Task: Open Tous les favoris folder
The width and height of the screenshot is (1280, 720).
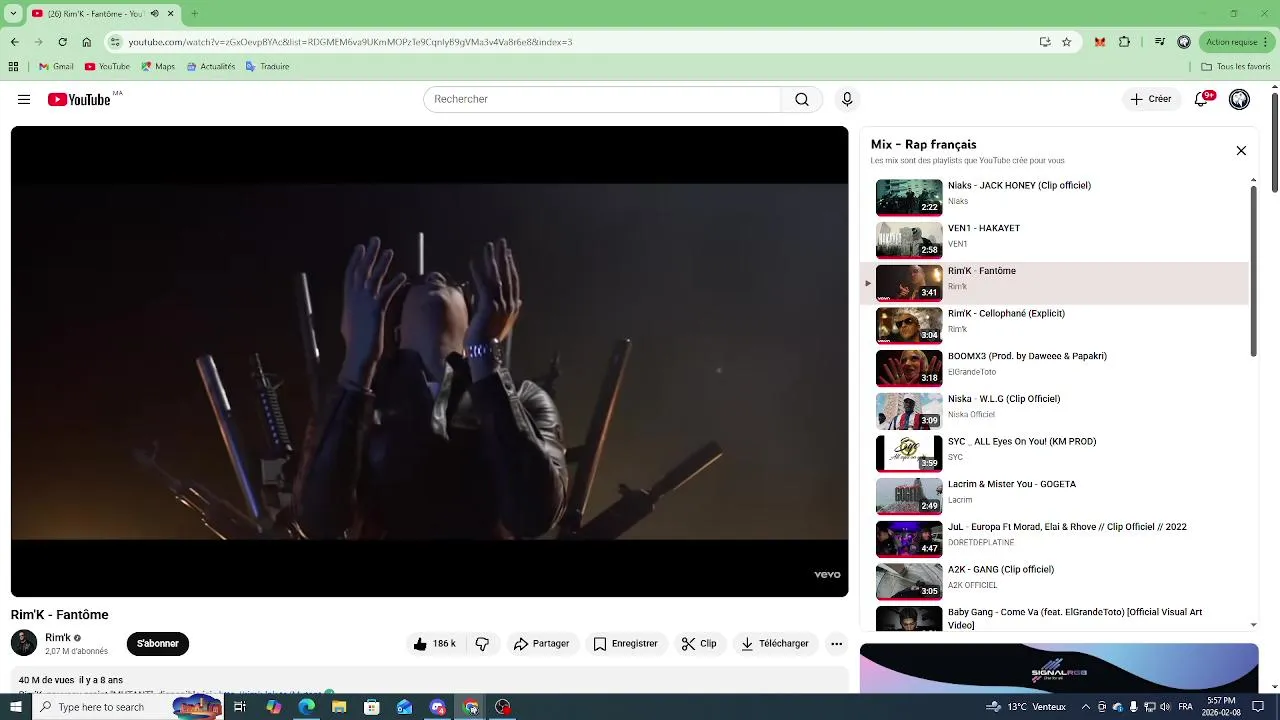Action: tap(1236, 67)
